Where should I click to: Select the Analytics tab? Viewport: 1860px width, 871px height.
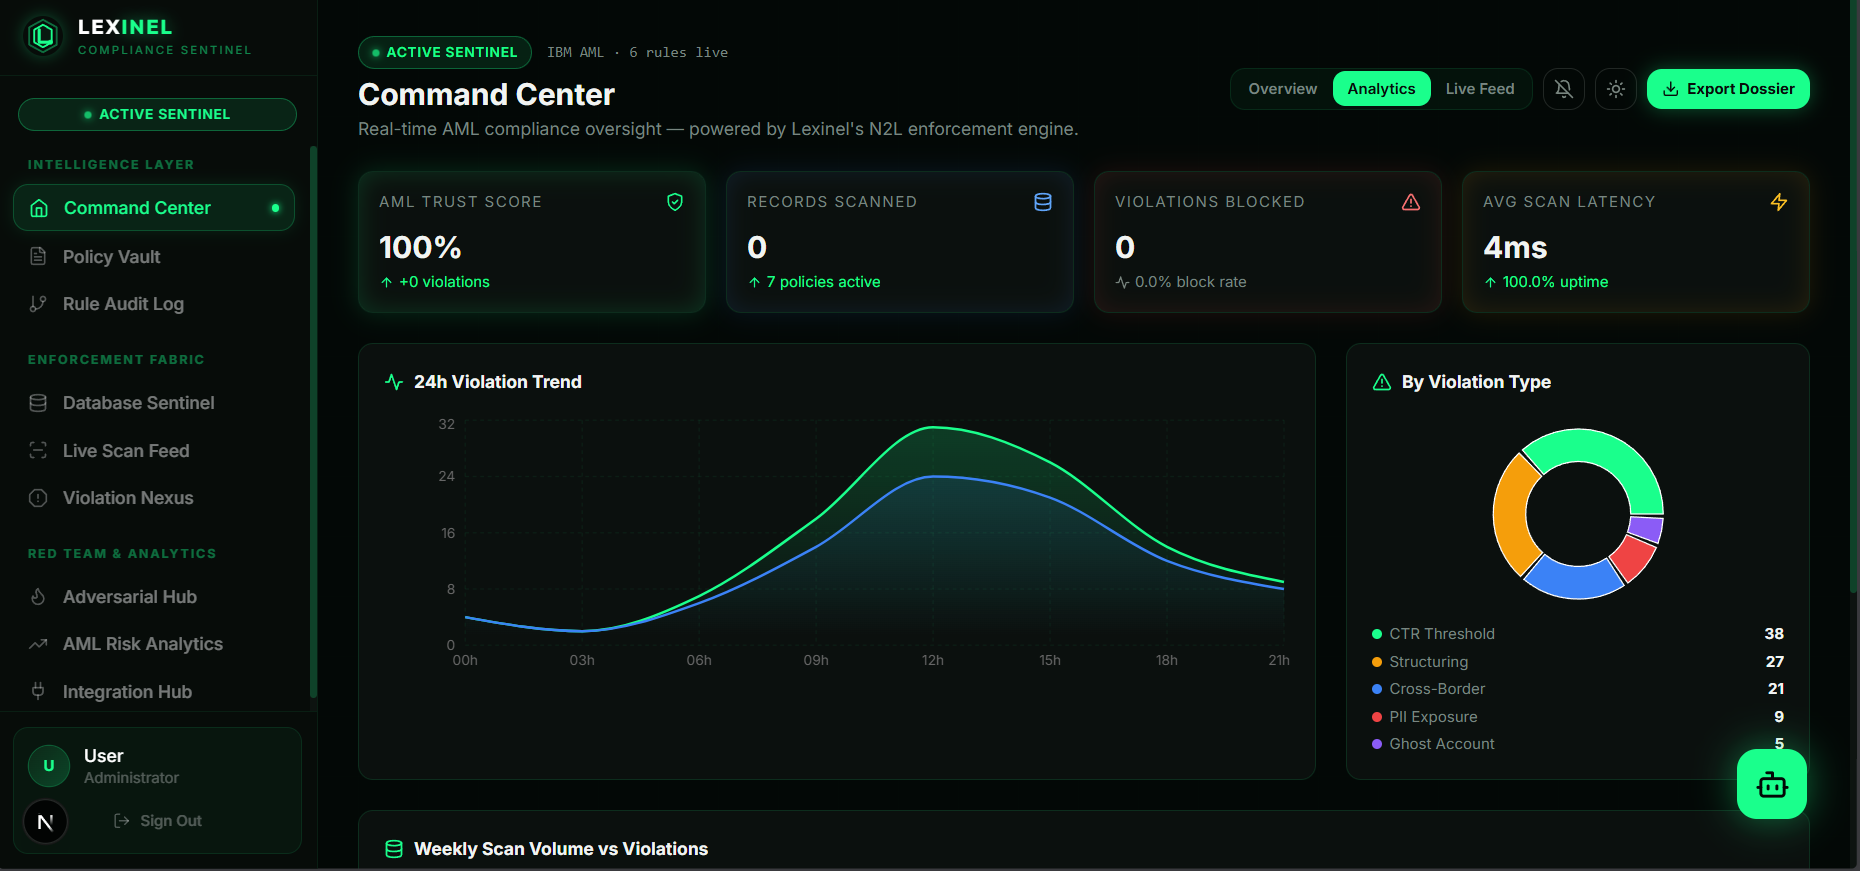[x=1381, y=89]
